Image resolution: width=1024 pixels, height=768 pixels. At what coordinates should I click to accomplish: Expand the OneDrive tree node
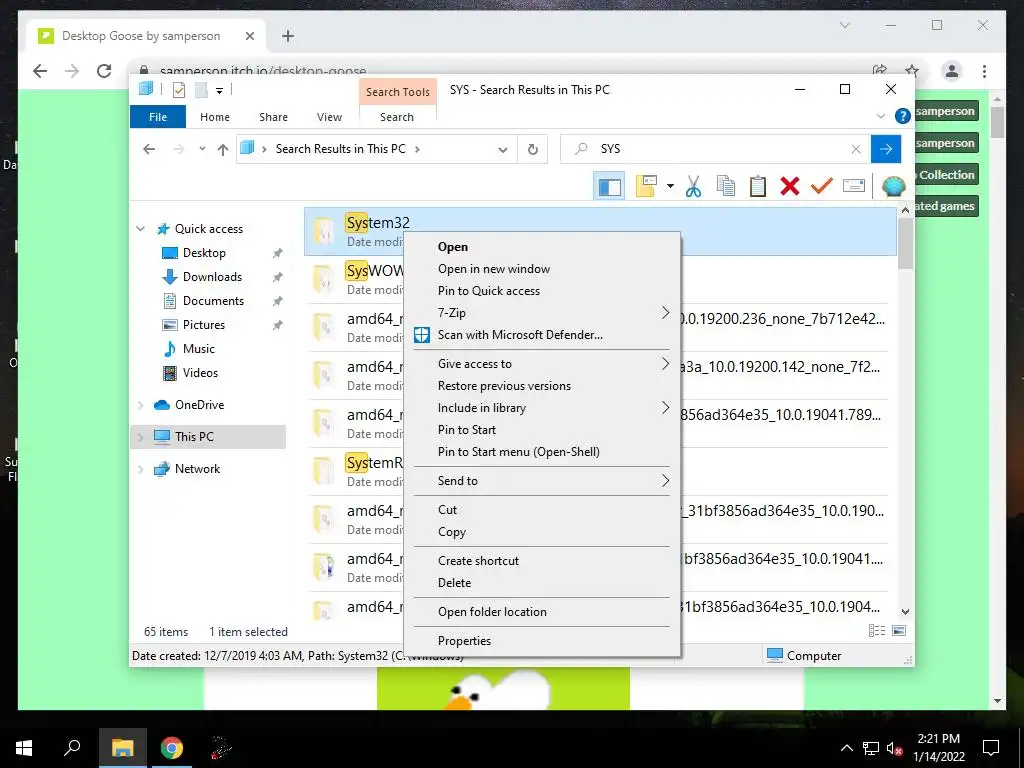click(140, 406)
